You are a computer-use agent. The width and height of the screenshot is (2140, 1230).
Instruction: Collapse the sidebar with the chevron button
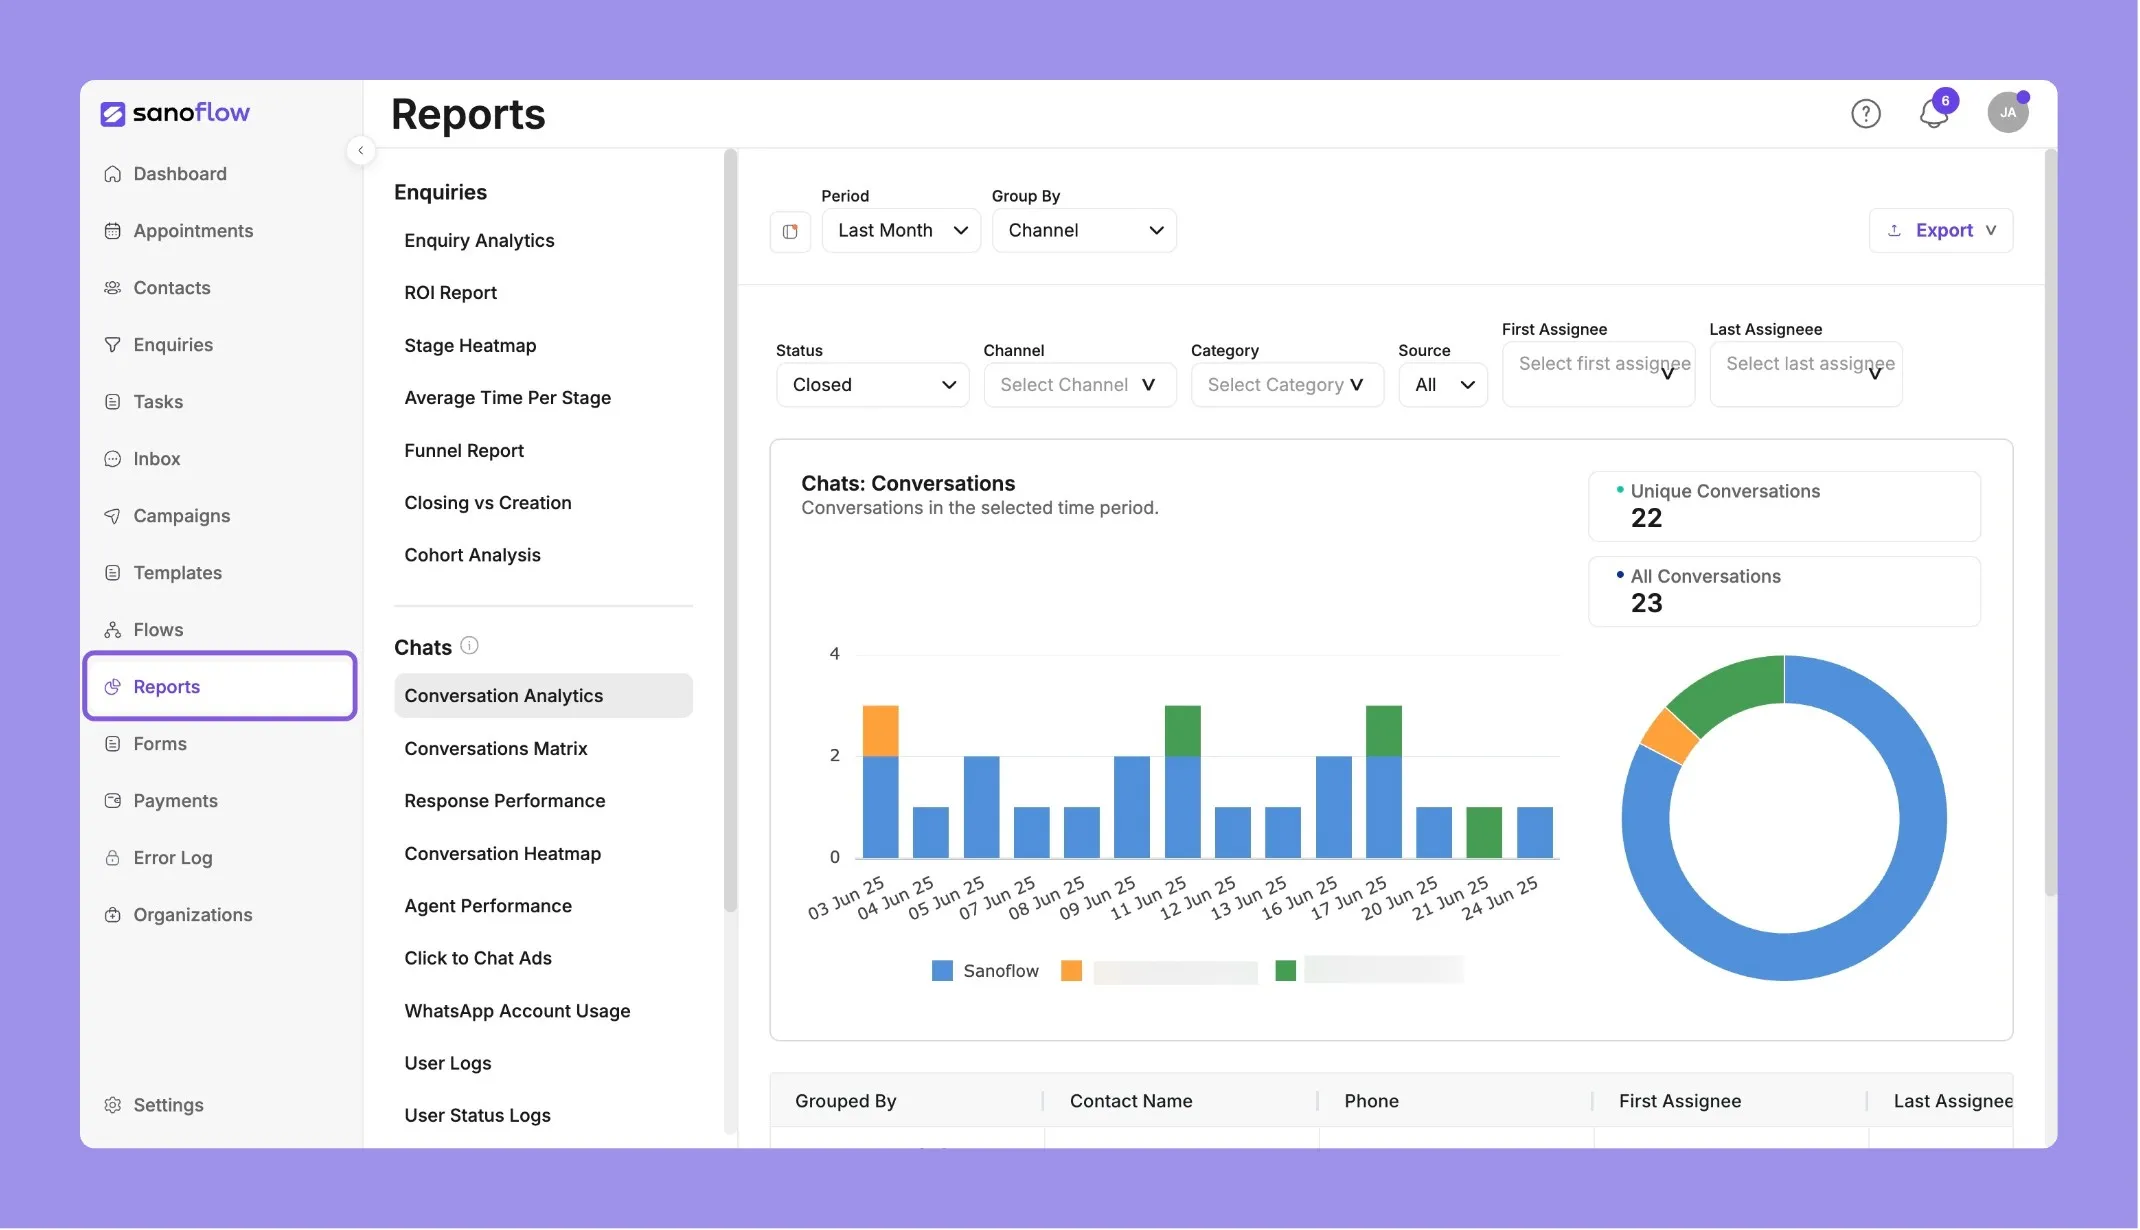[x=361, y=150]
